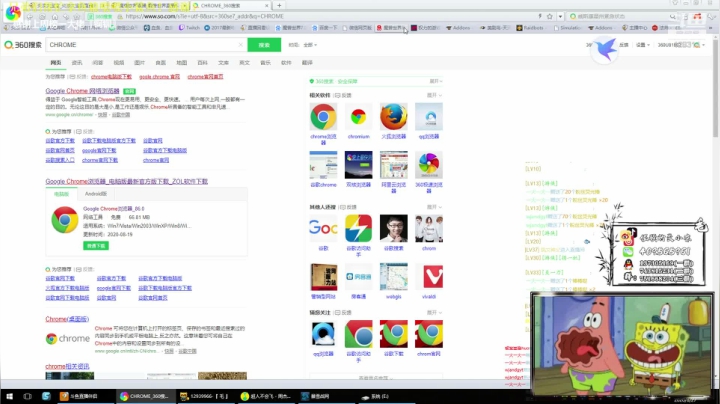Click the browser back arrow button
Viewport: 720px width, 404px height.
[x=30, y=17]
